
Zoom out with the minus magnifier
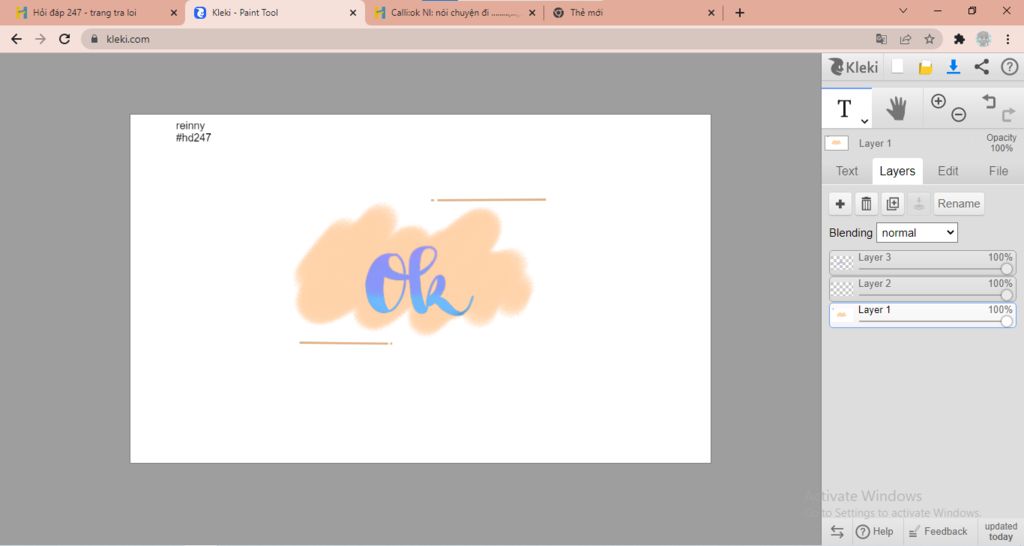tap(958, 115)
